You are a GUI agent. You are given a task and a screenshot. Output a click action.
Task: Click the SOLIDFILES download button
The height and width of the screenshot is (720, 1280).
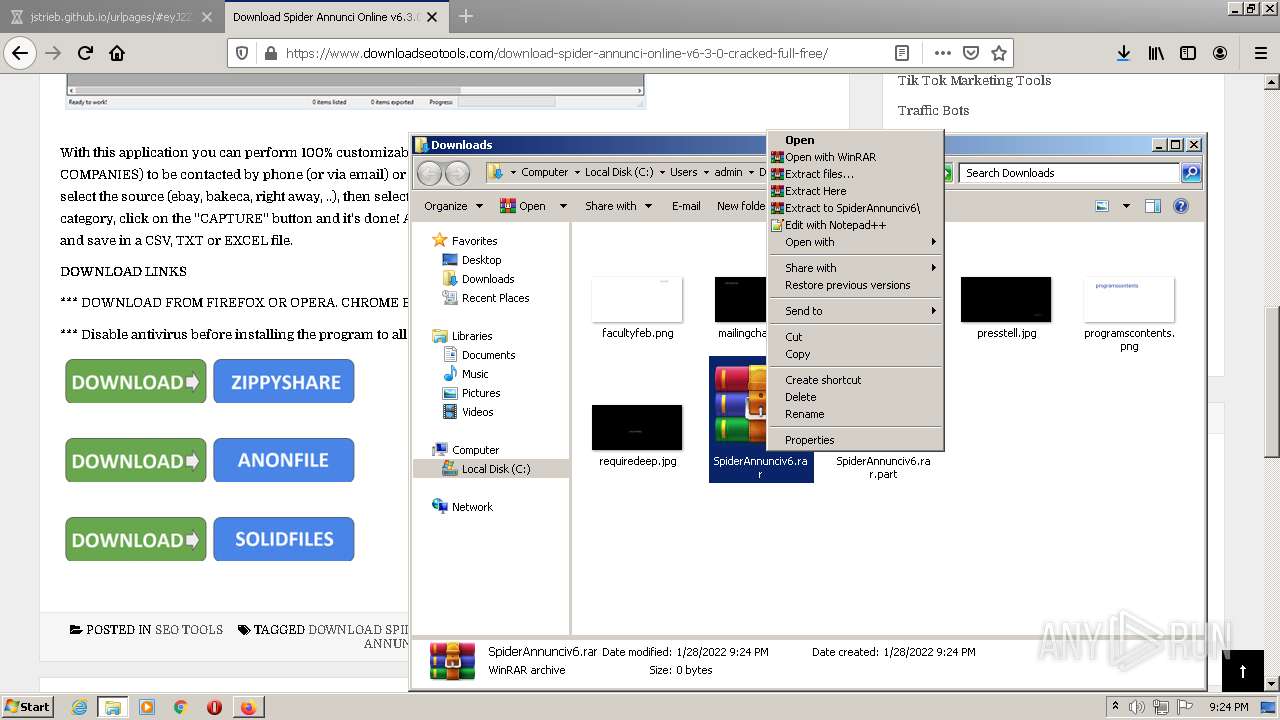click(x=284, y=539)
